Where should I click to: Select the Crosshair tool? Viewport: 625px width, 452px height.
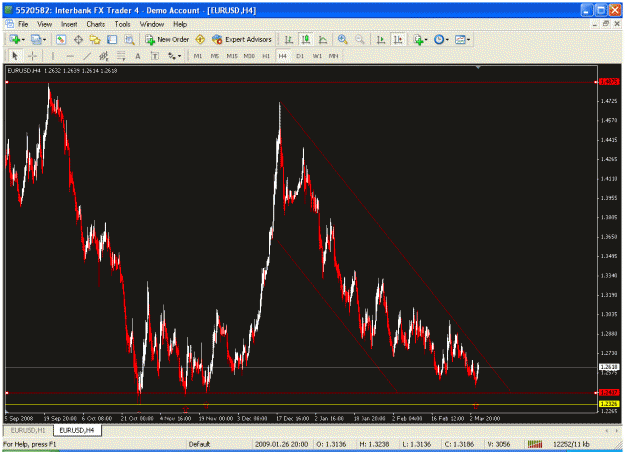tap(32, 56)
